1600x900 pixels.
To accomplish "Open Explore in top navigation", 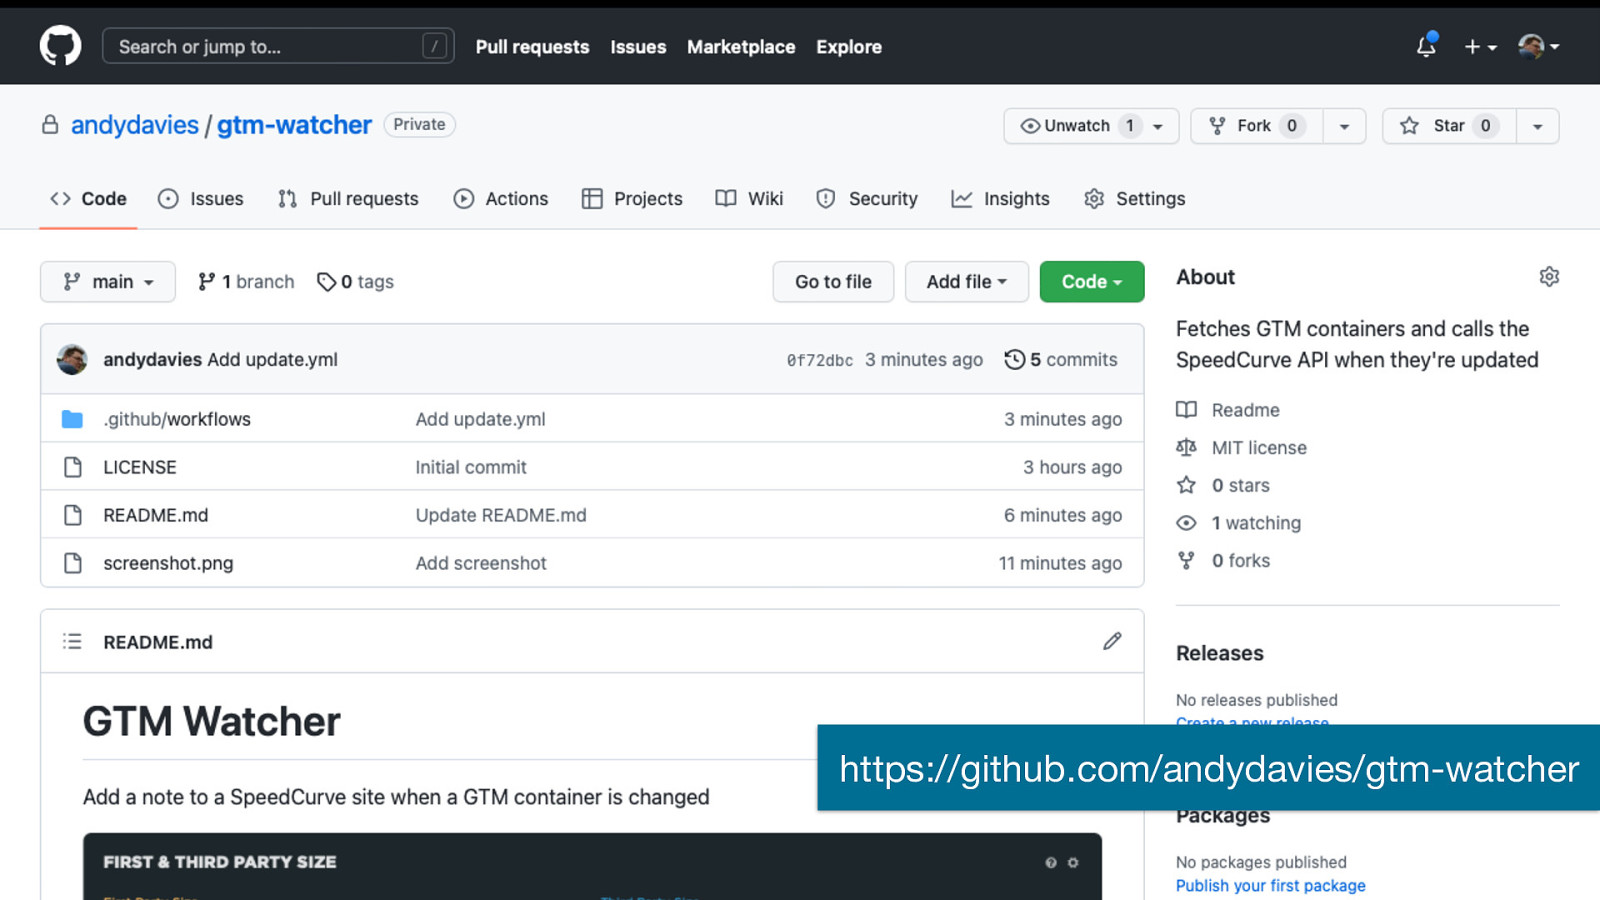I will [849, 47].
